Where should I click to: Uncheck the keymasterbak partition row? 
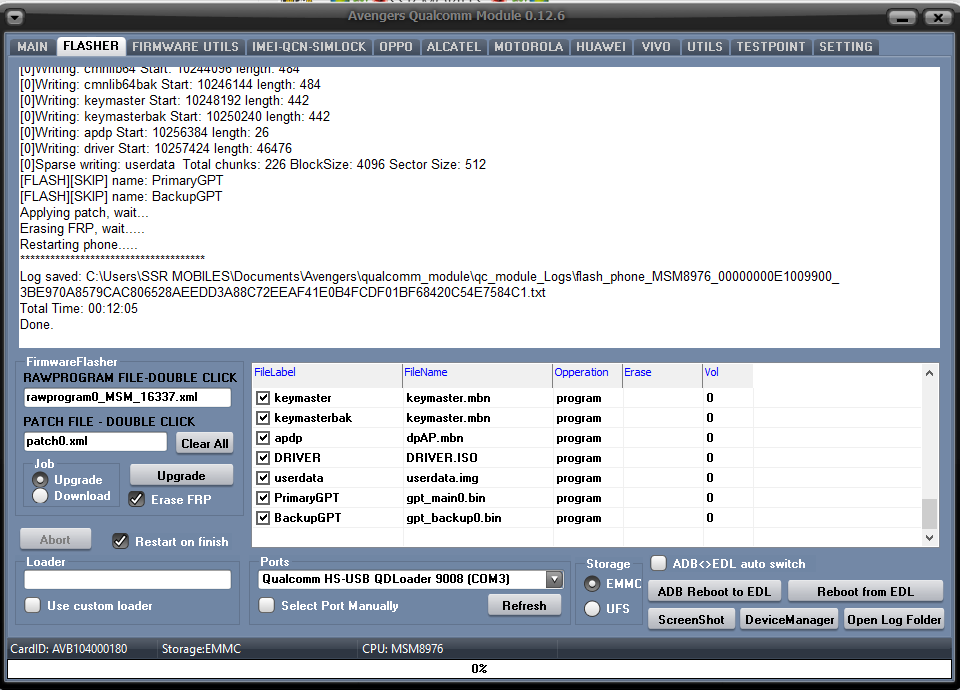263,418
